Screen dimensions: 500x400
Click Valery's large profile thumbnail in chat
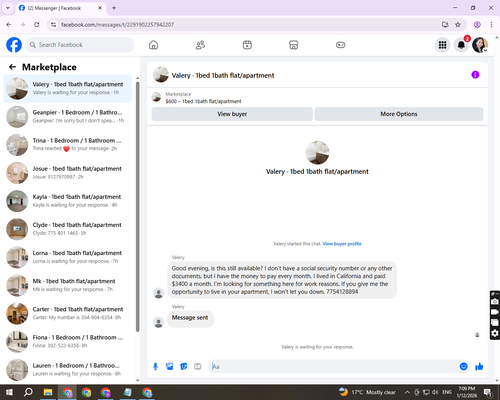point(317,152)
